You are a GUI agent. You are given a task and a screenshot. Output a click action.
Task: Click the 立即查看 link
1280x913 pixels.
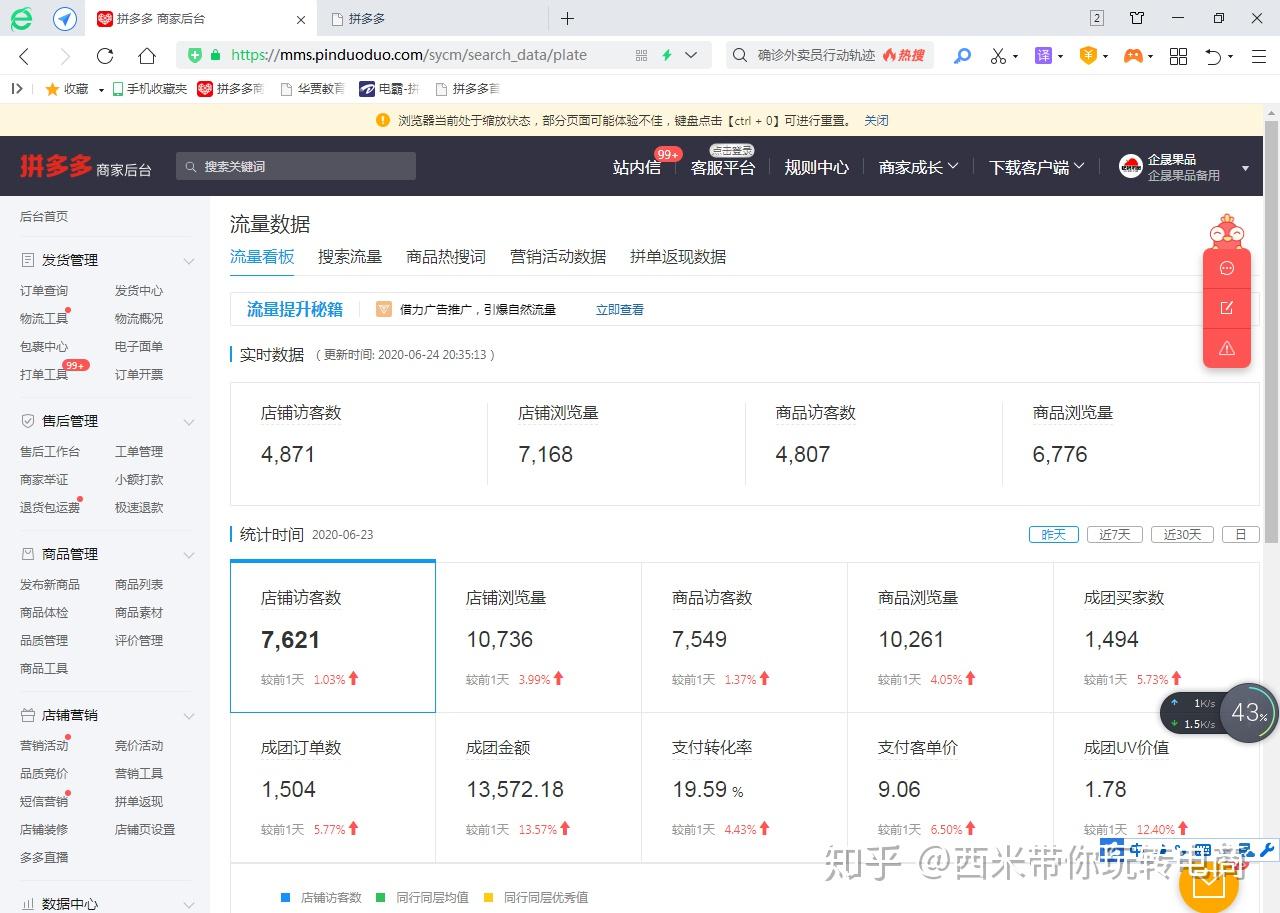(620, 310)
